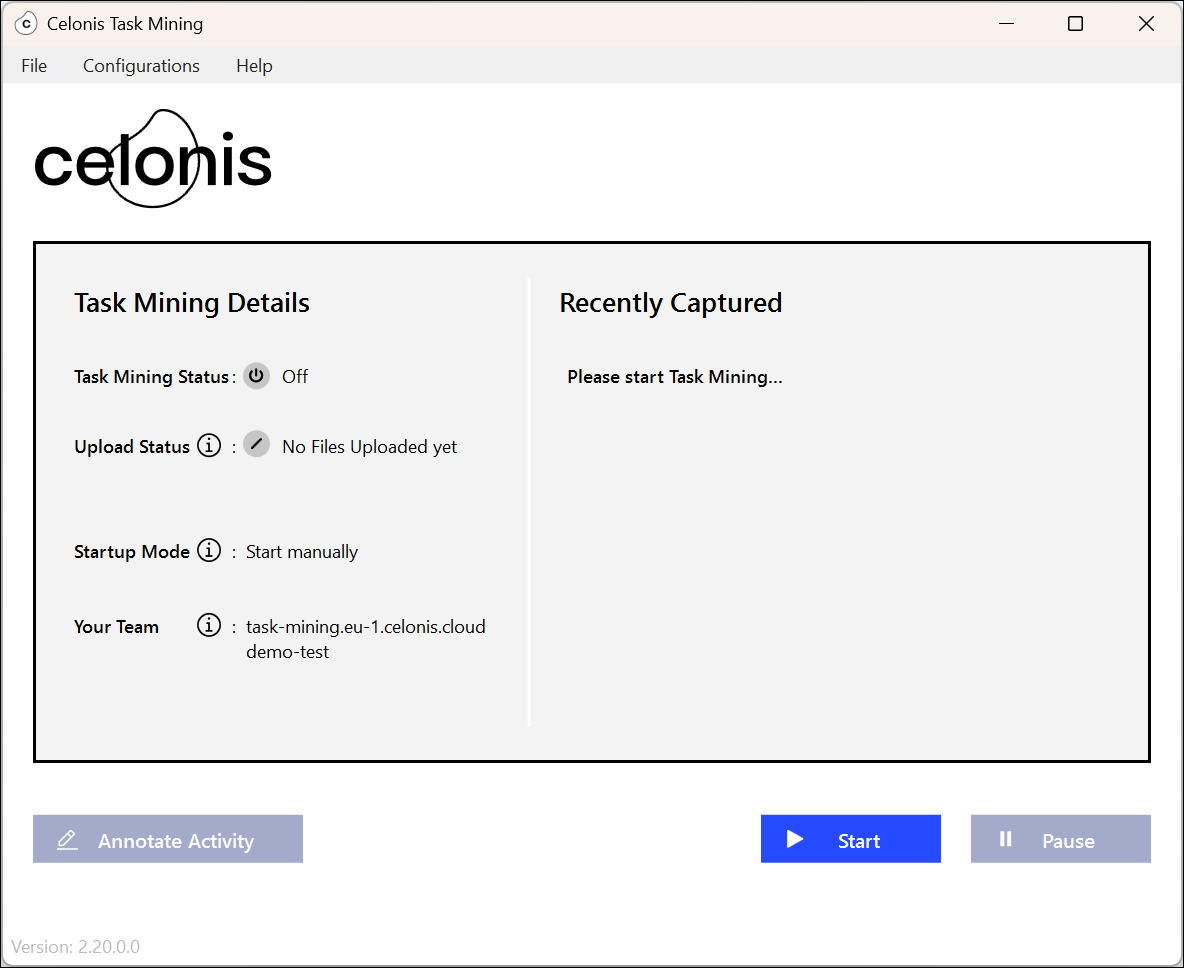Click the Celonis app icon in title bar
Viewport: 1184px width, 968px height.
(x=26, y=24)
